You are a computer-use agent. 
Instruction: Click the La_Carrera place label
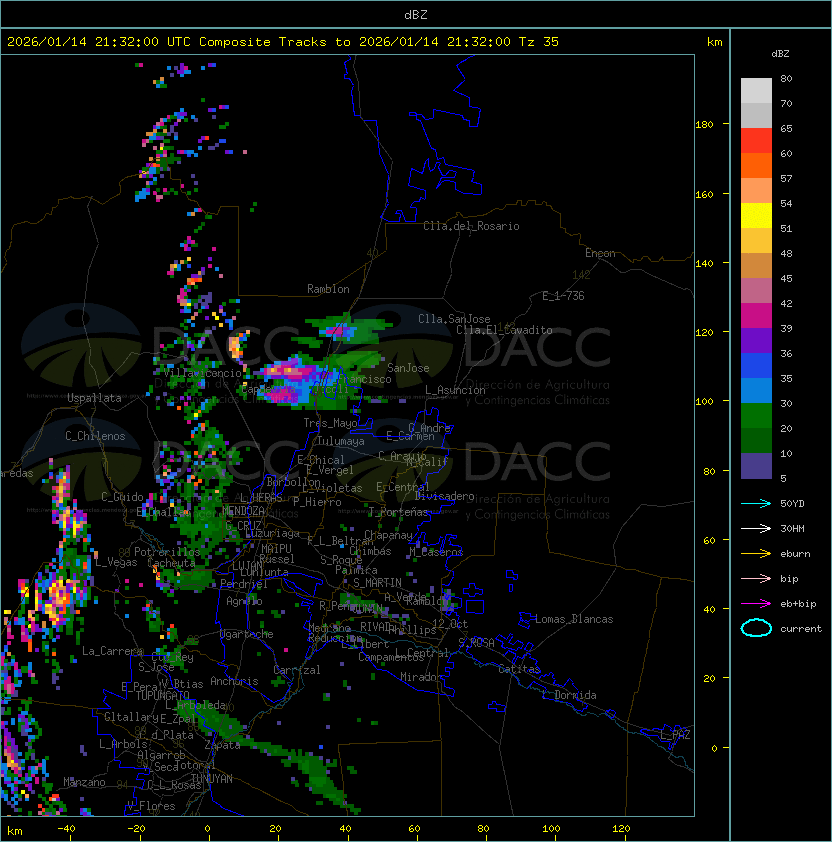pyautogui.click(x=112, y=651)
